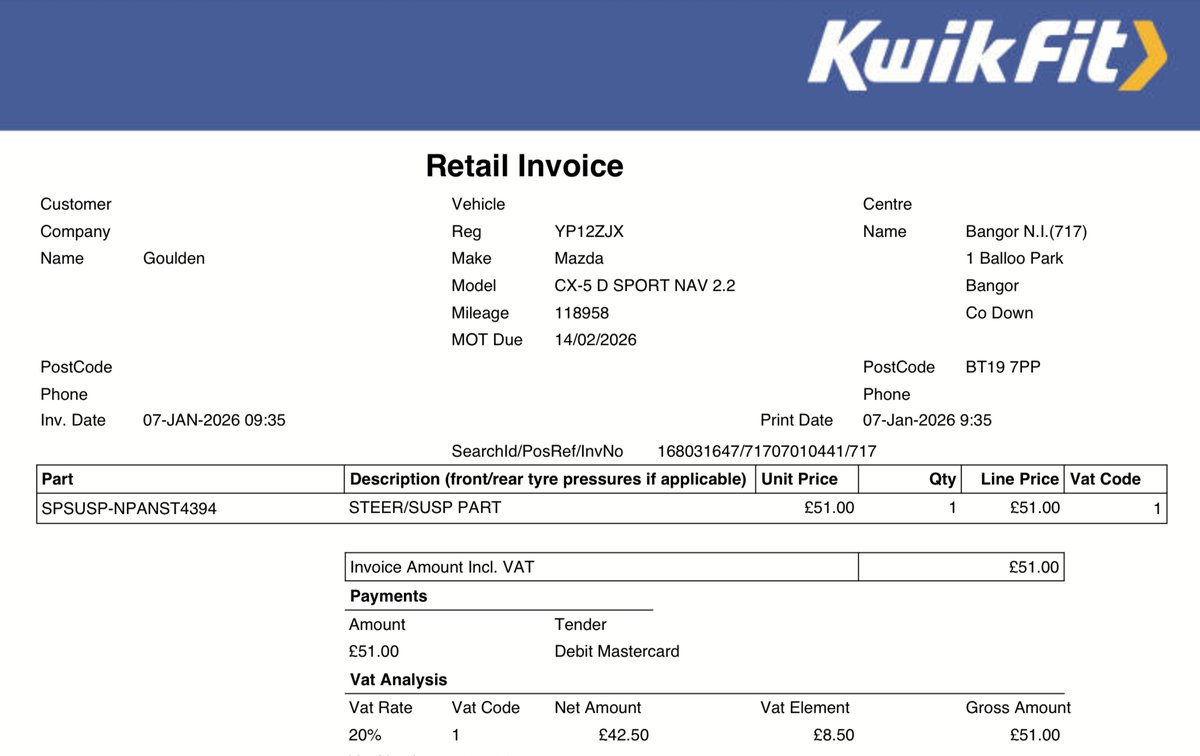Select the Invoice Amount Incl. VAT total £51.00

tap(1033, 567)
